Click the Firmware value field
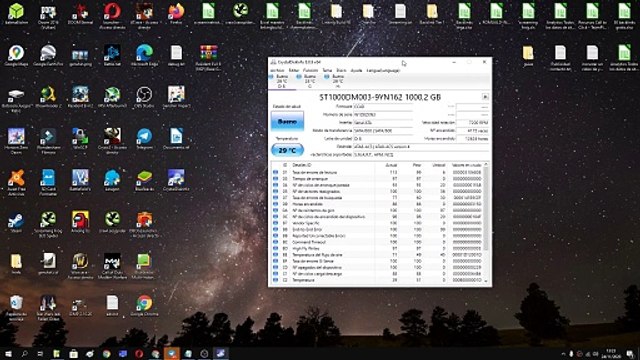The height and width of the screenshot is (360, 640). (383, 107)
